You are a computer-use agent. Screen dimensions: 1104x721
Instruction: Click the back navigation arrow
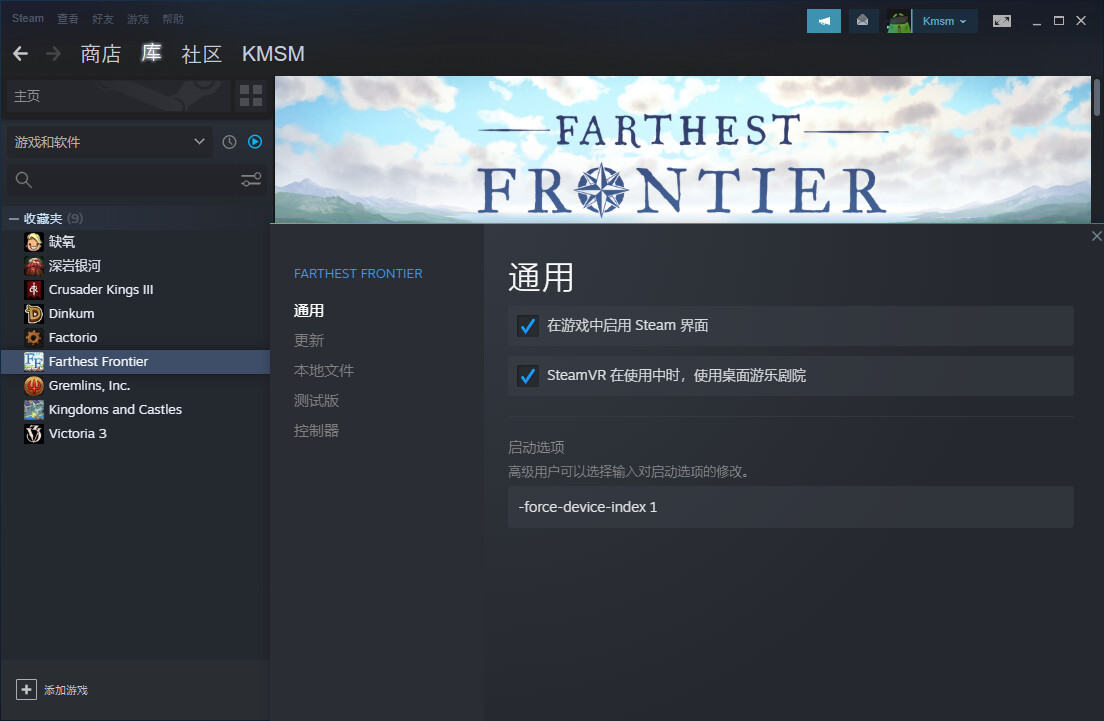[20, 54]
